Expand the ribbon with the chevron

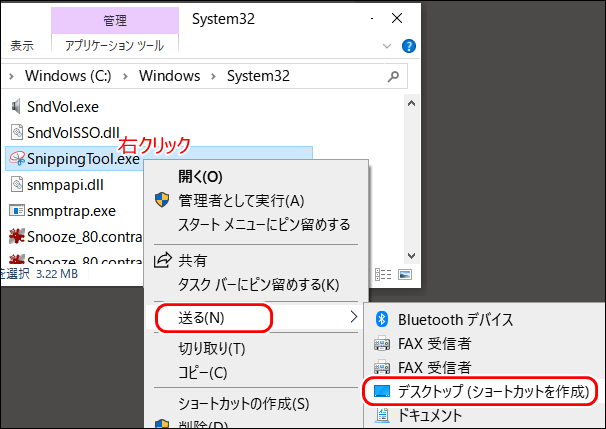pos(386,46)
